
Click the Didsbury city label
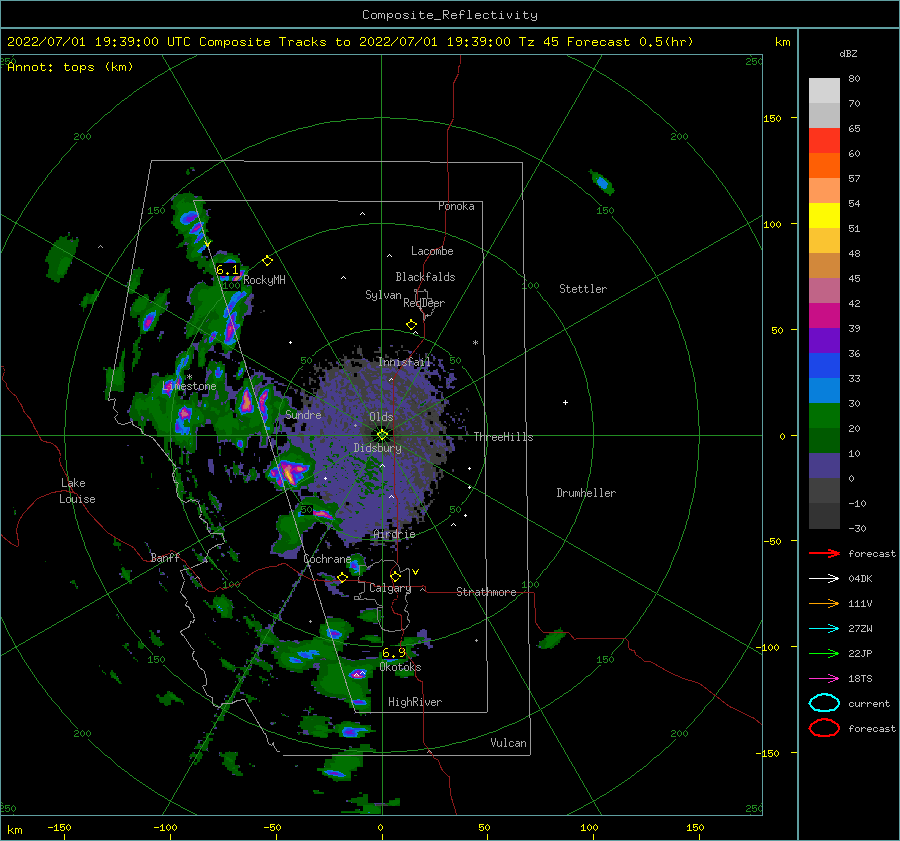[378, 448]
